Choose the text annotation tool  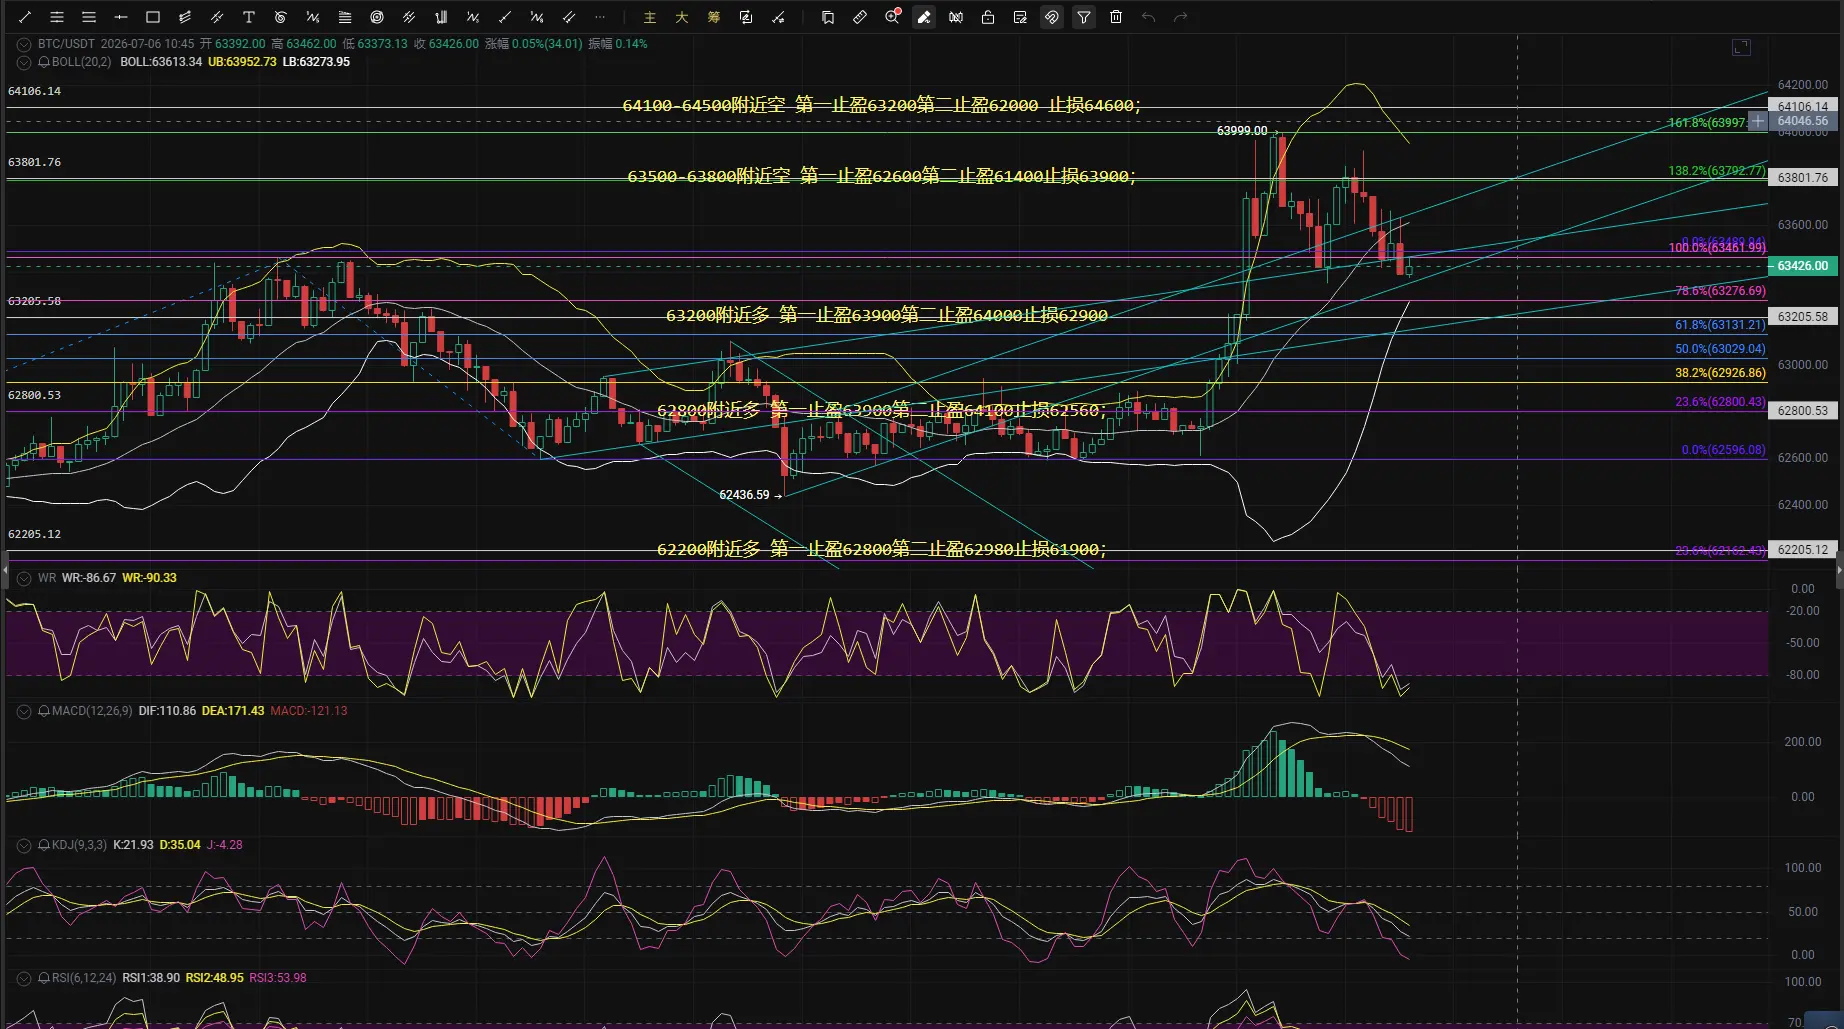click(x=249, y=17)
